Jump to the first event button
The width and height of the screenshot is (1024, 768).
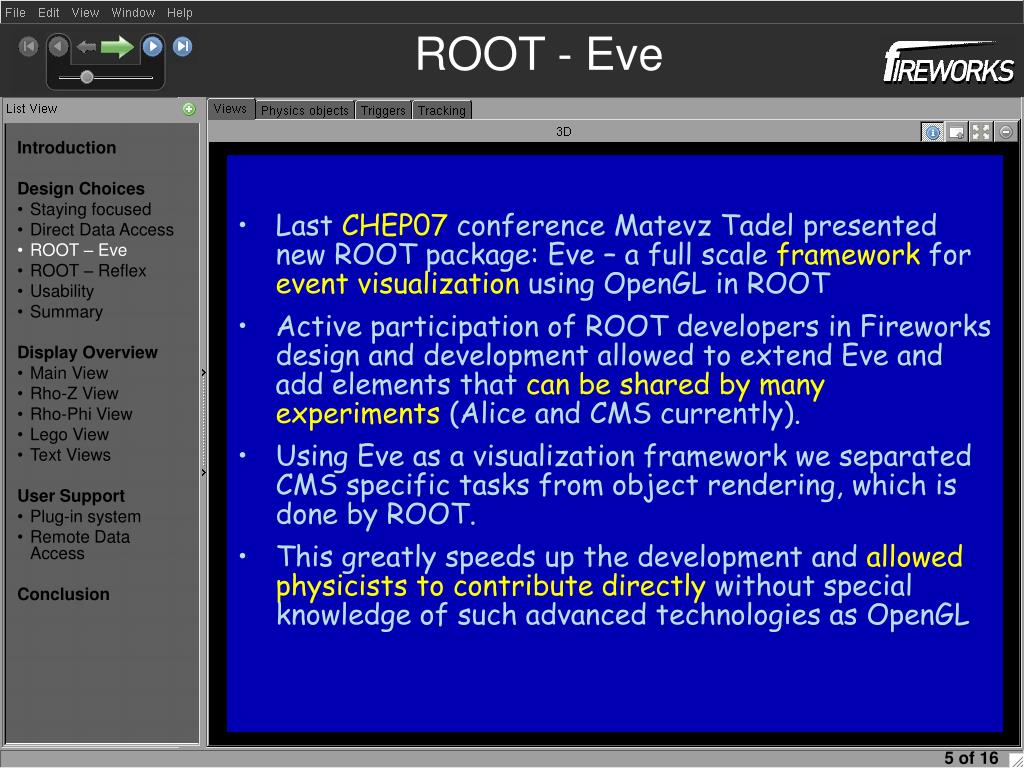[x=29, y=46]
